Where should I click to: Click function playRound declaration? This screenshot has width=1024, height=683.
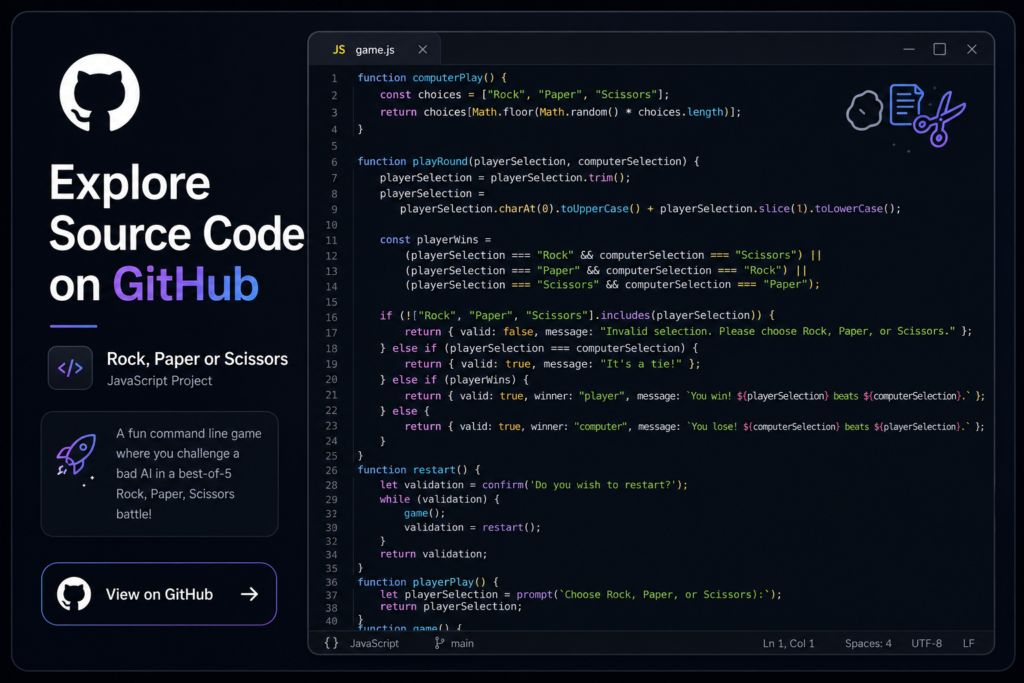pos(528,161)
